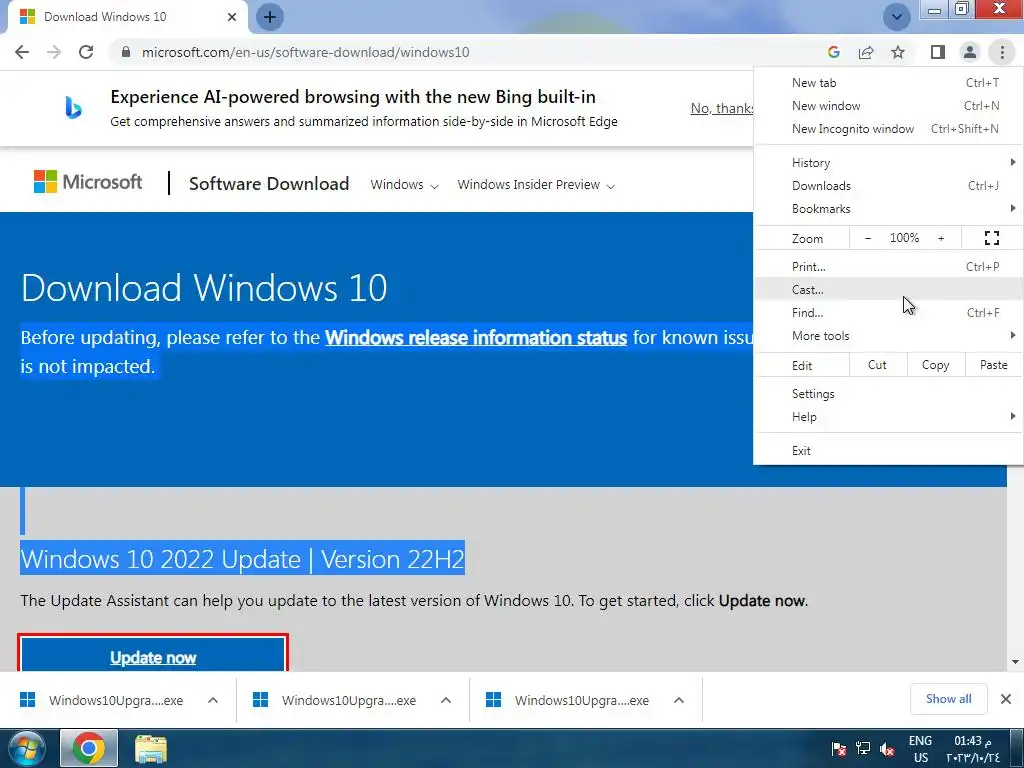Reload the page with the refresh icon
This screenshot has width=1024, height=768.
86,52
